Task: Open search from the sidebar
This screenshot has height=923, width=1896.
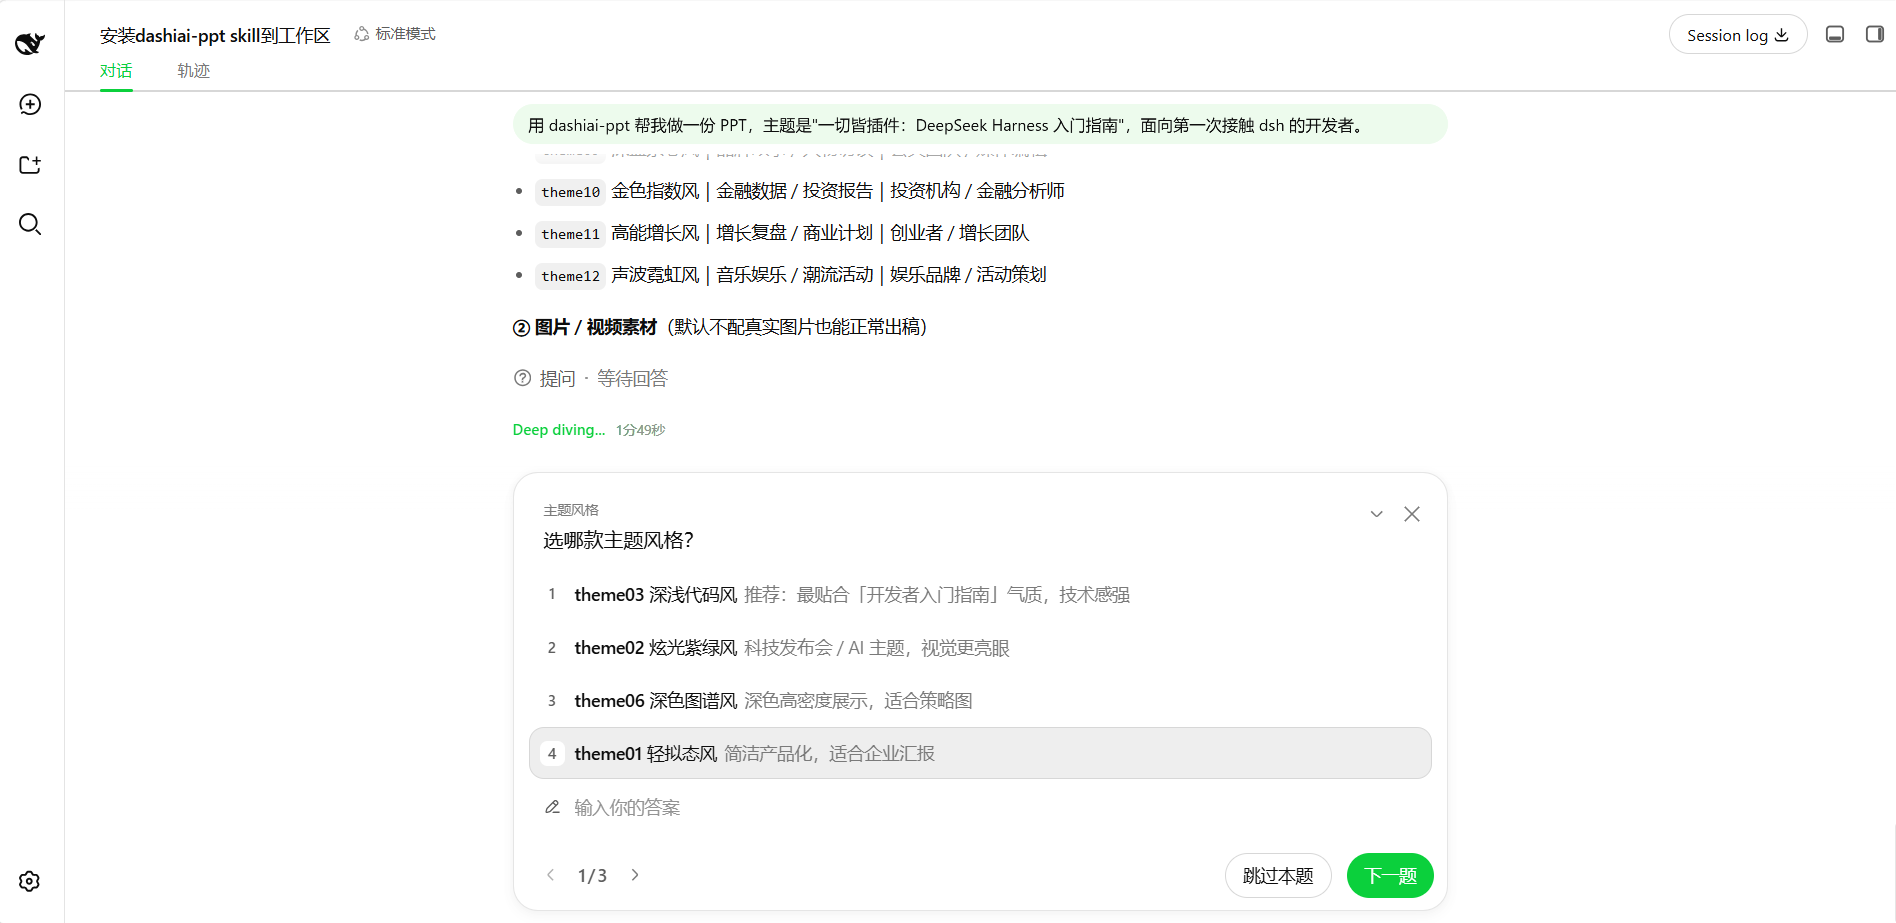Action: pos(30,224)
